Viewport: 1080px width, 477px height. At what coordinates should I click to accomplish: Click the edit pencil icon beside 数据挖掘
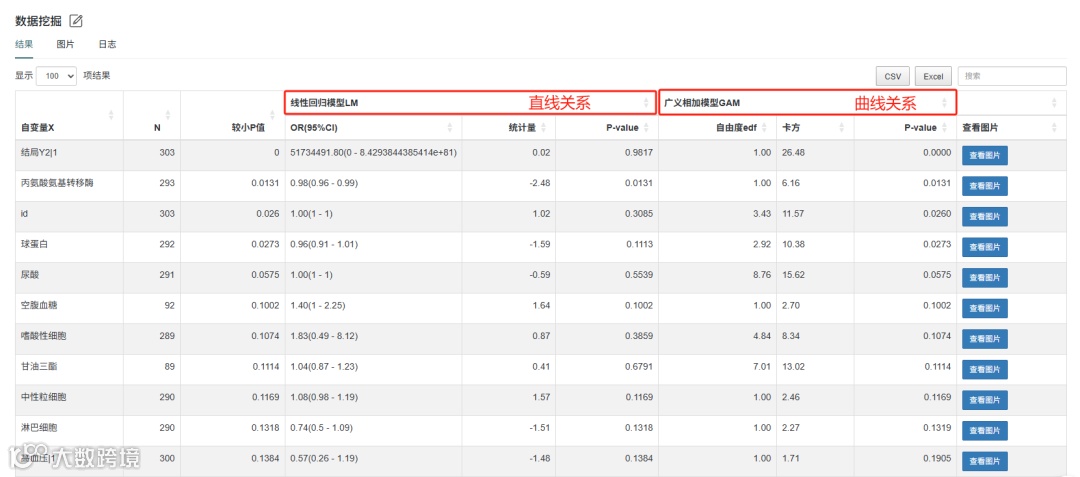[76, 21]
